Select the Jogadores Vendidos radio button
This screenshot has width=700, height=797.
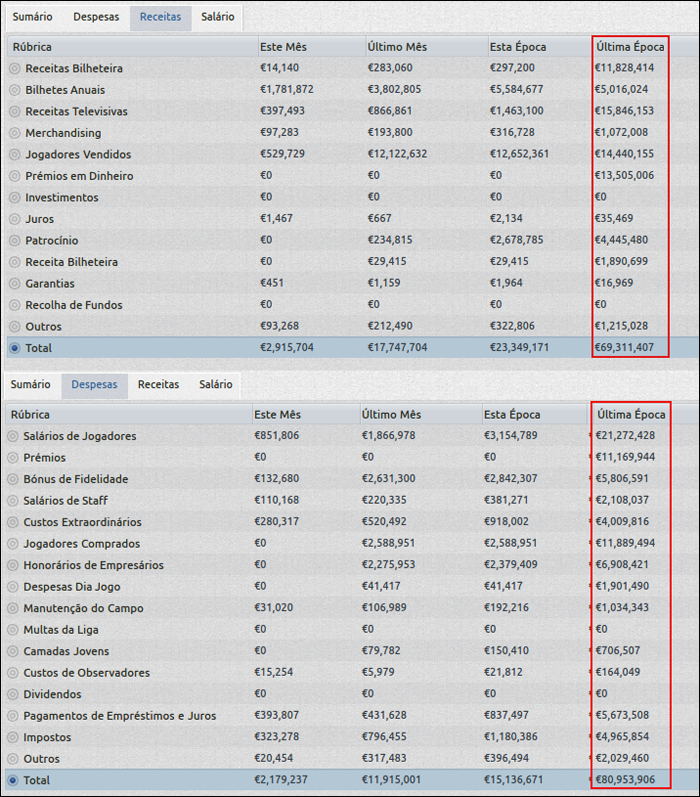[x=14, y=154]
